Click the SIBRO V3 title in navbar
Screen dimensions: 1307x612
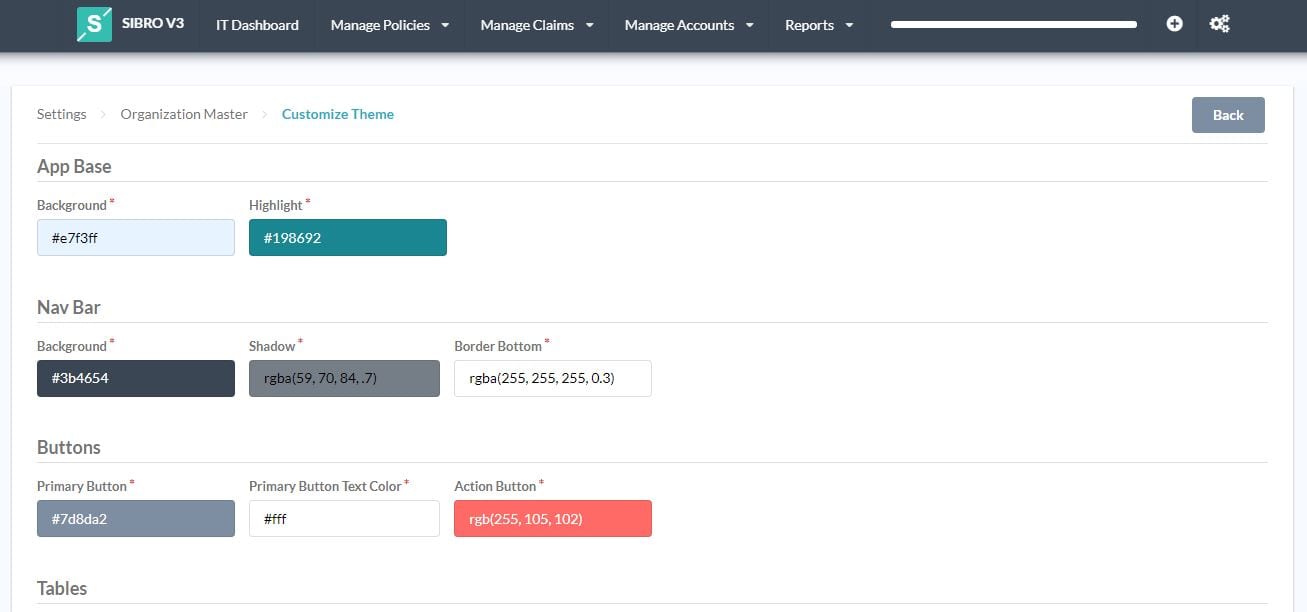click(x=151, y=24)
